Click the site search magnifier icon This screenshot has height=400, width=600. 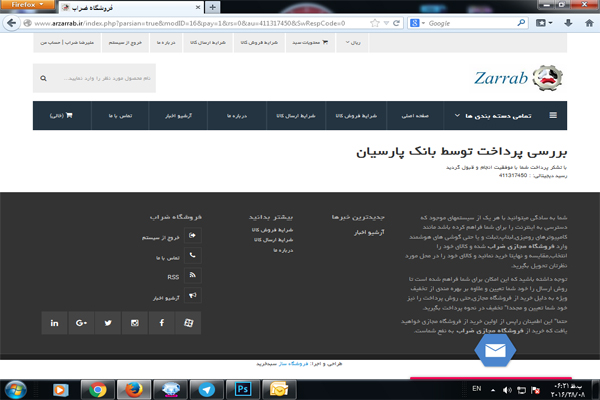click(43, 78)
